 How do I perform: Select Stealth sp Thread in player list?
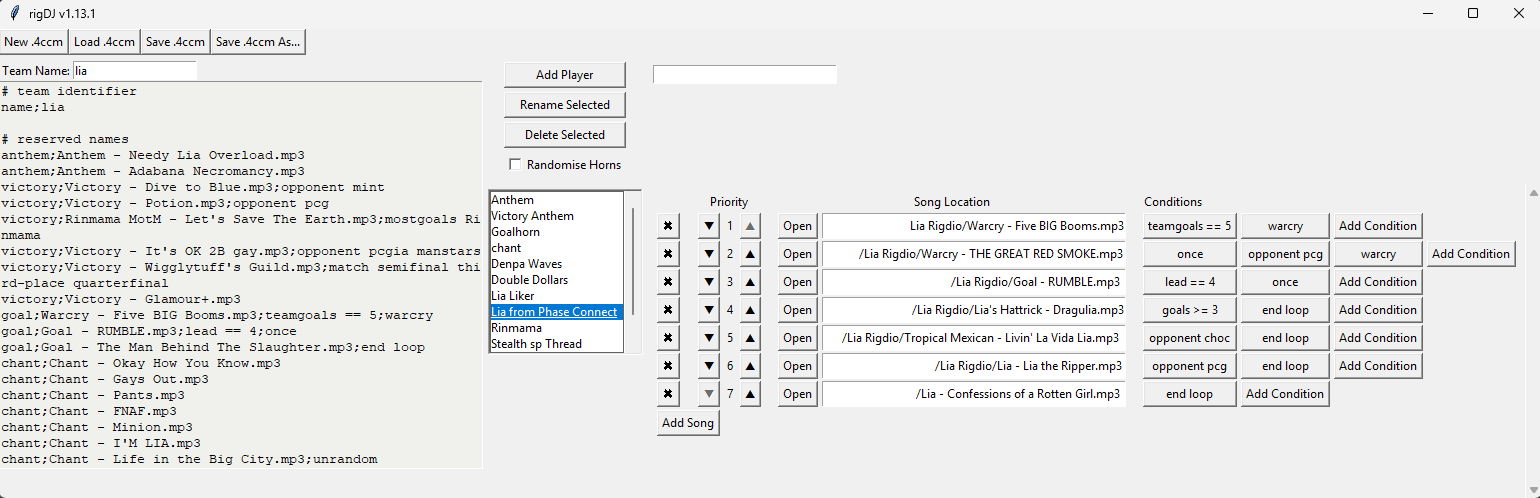click(x=556, y=344)
